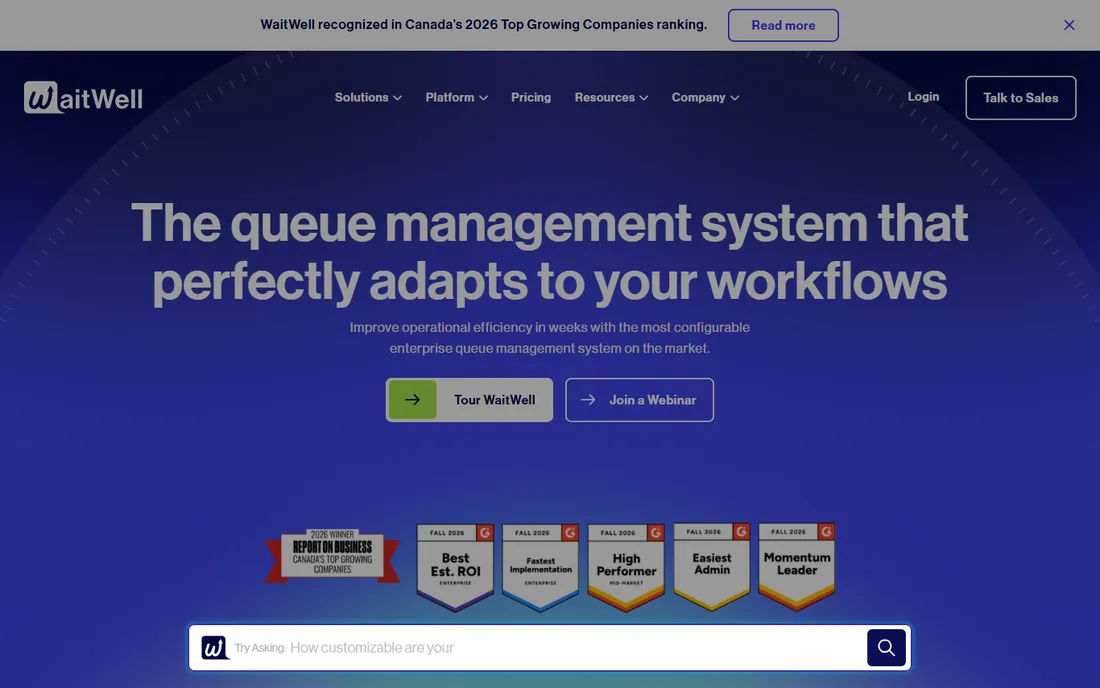Image resolution: width=1100 pixels, height=688 pixels.
Task: Click the Tour WaitWell button label
Action: [495, 400]
